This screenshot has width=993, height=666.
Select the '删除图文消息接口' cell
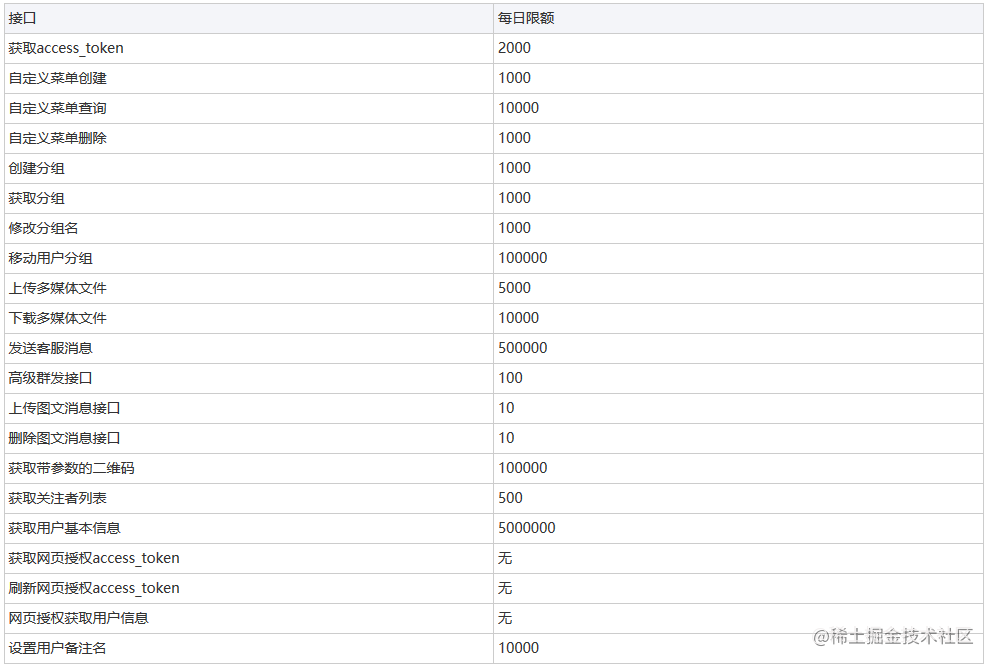pos(249,439)
